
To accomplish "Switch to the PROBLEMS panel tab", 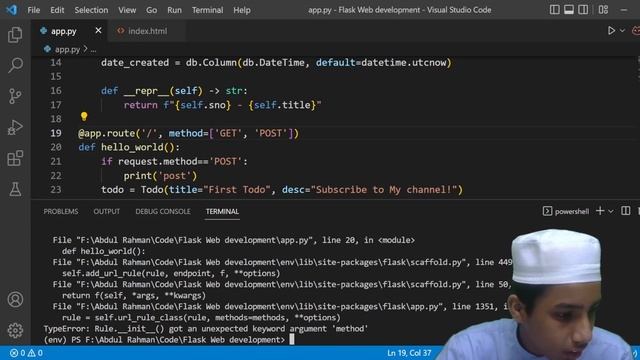I will click(x=61, y=211).
